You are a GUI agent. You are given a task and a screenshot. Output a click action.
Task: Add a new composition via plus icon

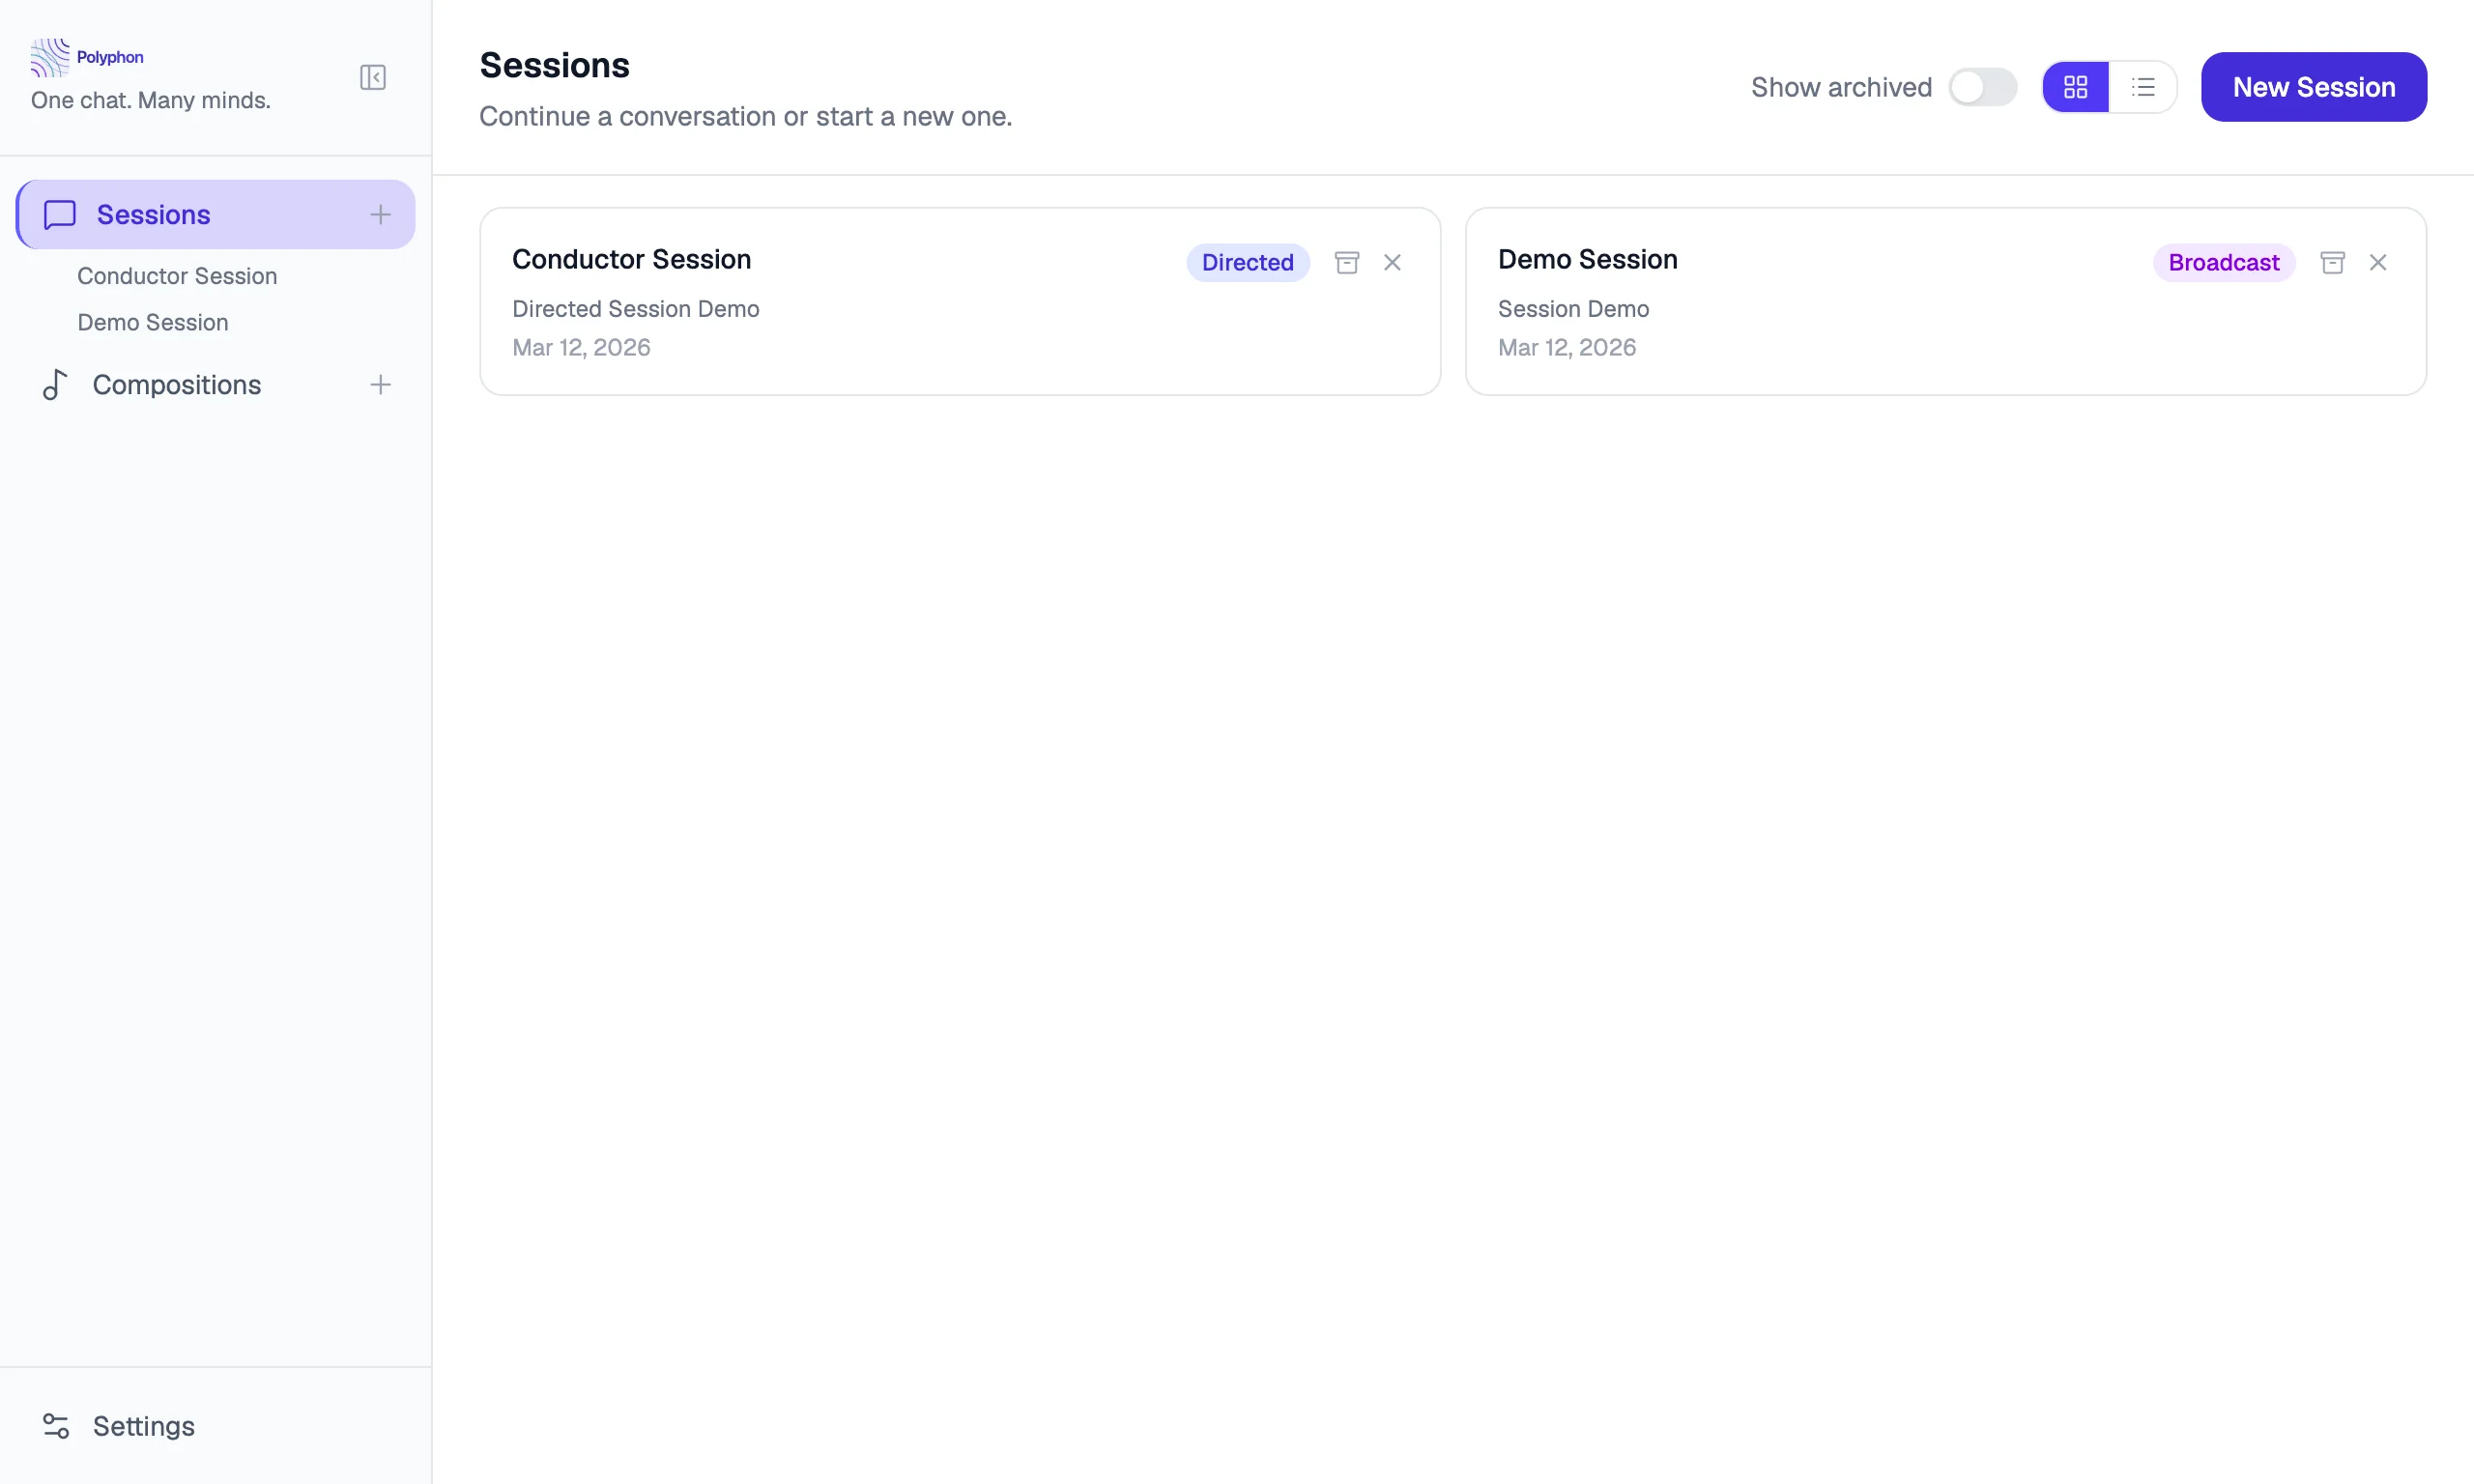[381, 384]
